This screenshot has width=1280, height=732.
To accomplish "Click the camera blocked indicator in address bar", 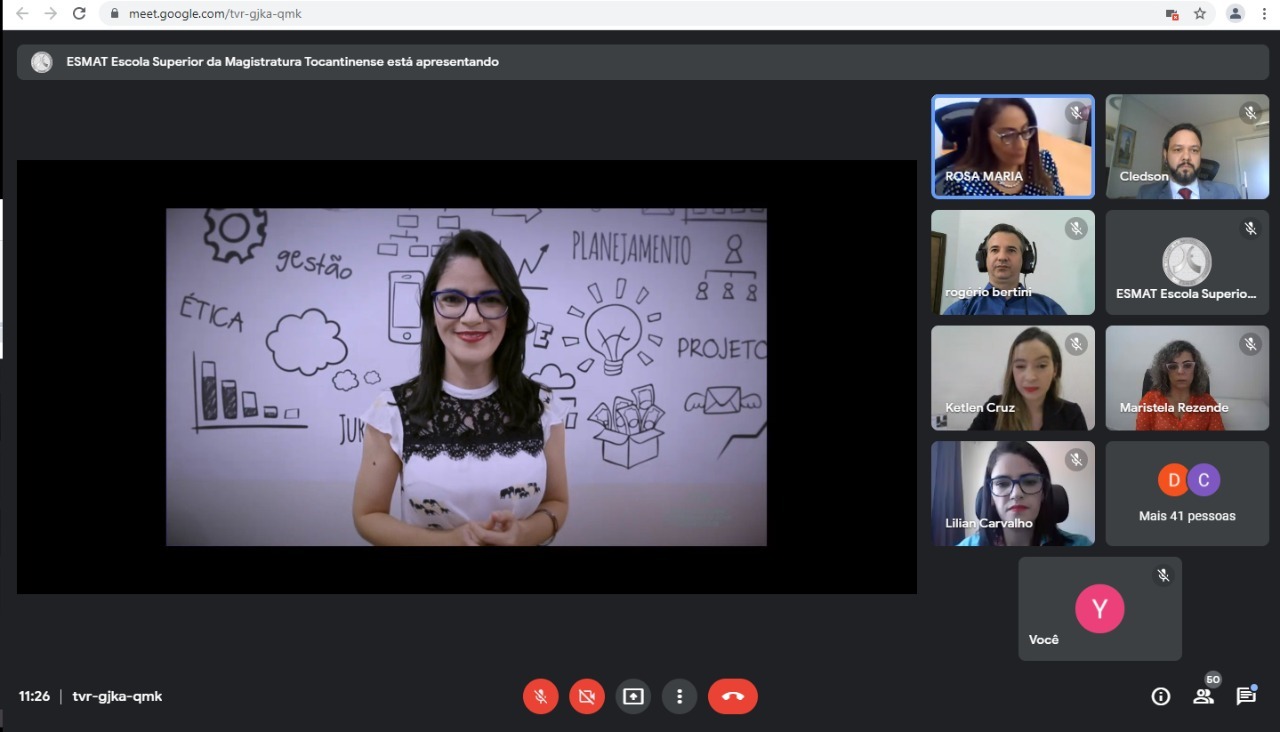I will 1172,14.
